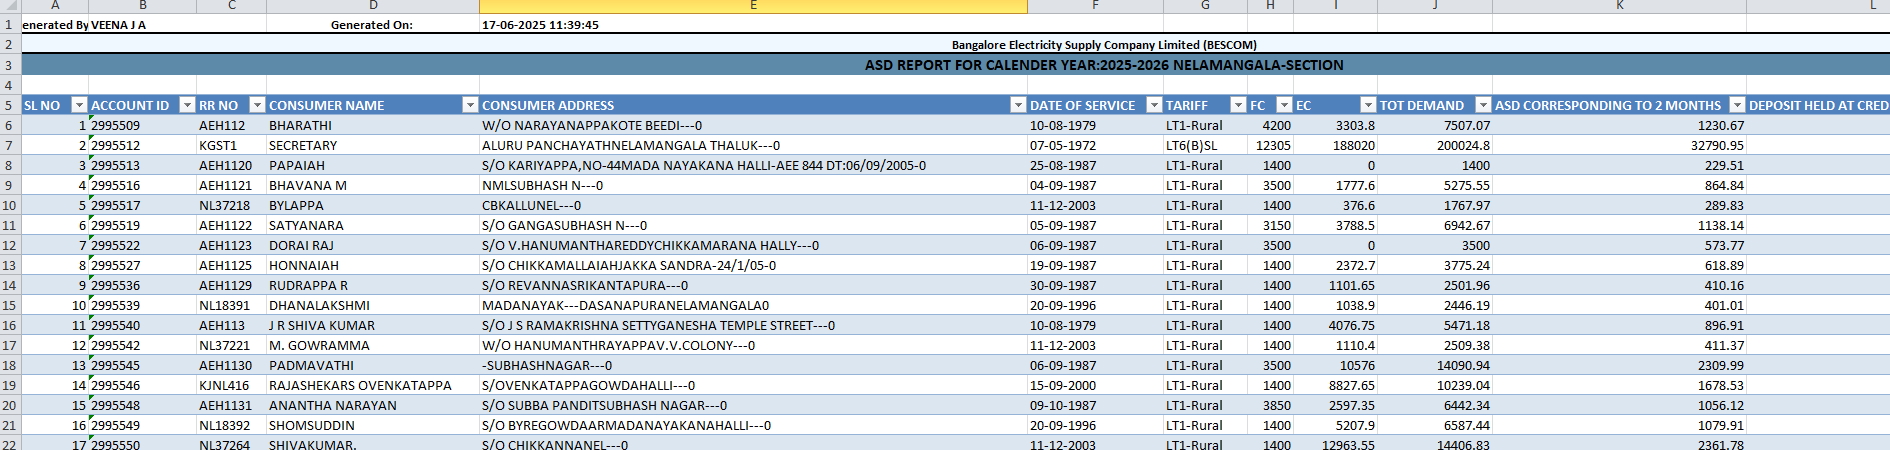Click total demand value 5471.18
The width and height of the screenshot is (1890, 450).
1467,325
